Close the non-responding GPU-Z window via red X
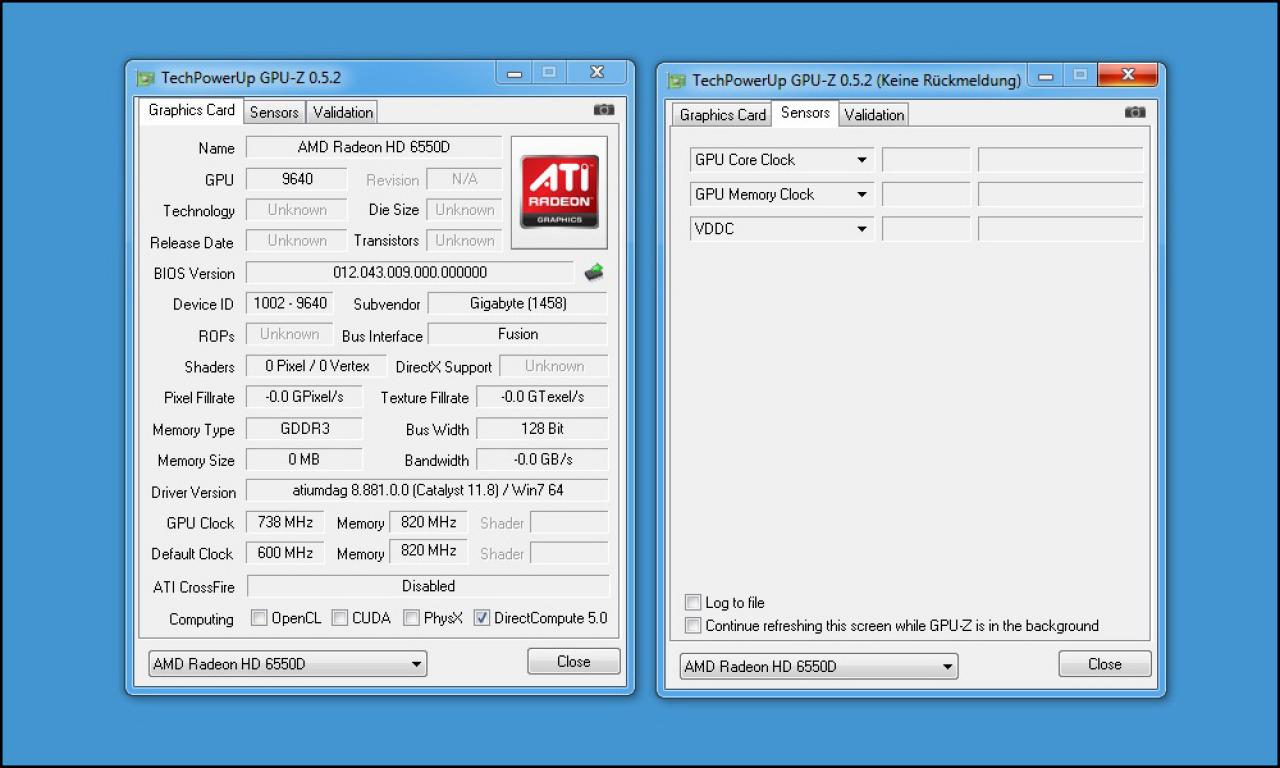 (1127, 75)
